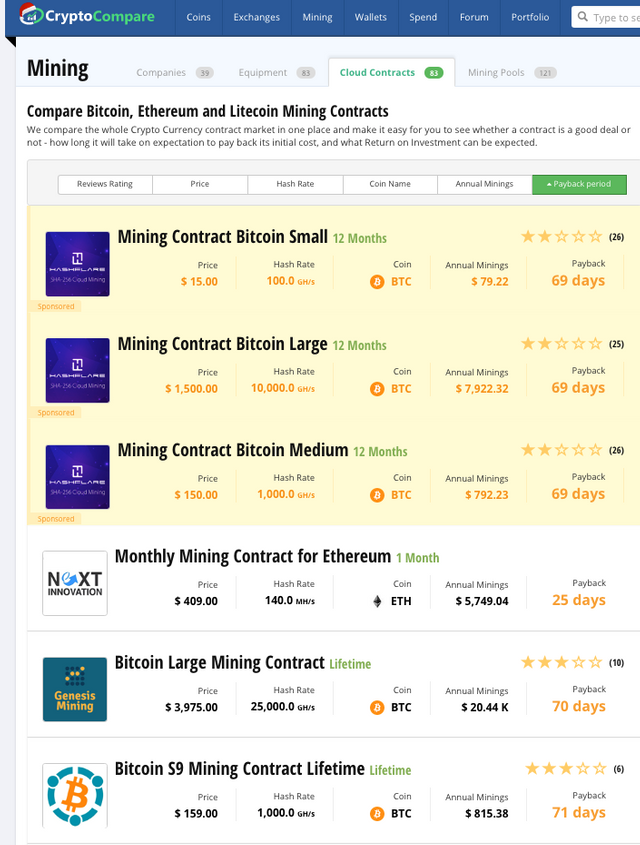The image size is (640, 845).
Task: Click the Next Innovation logo
Action: pyautogui.click(x=75, y=583)
